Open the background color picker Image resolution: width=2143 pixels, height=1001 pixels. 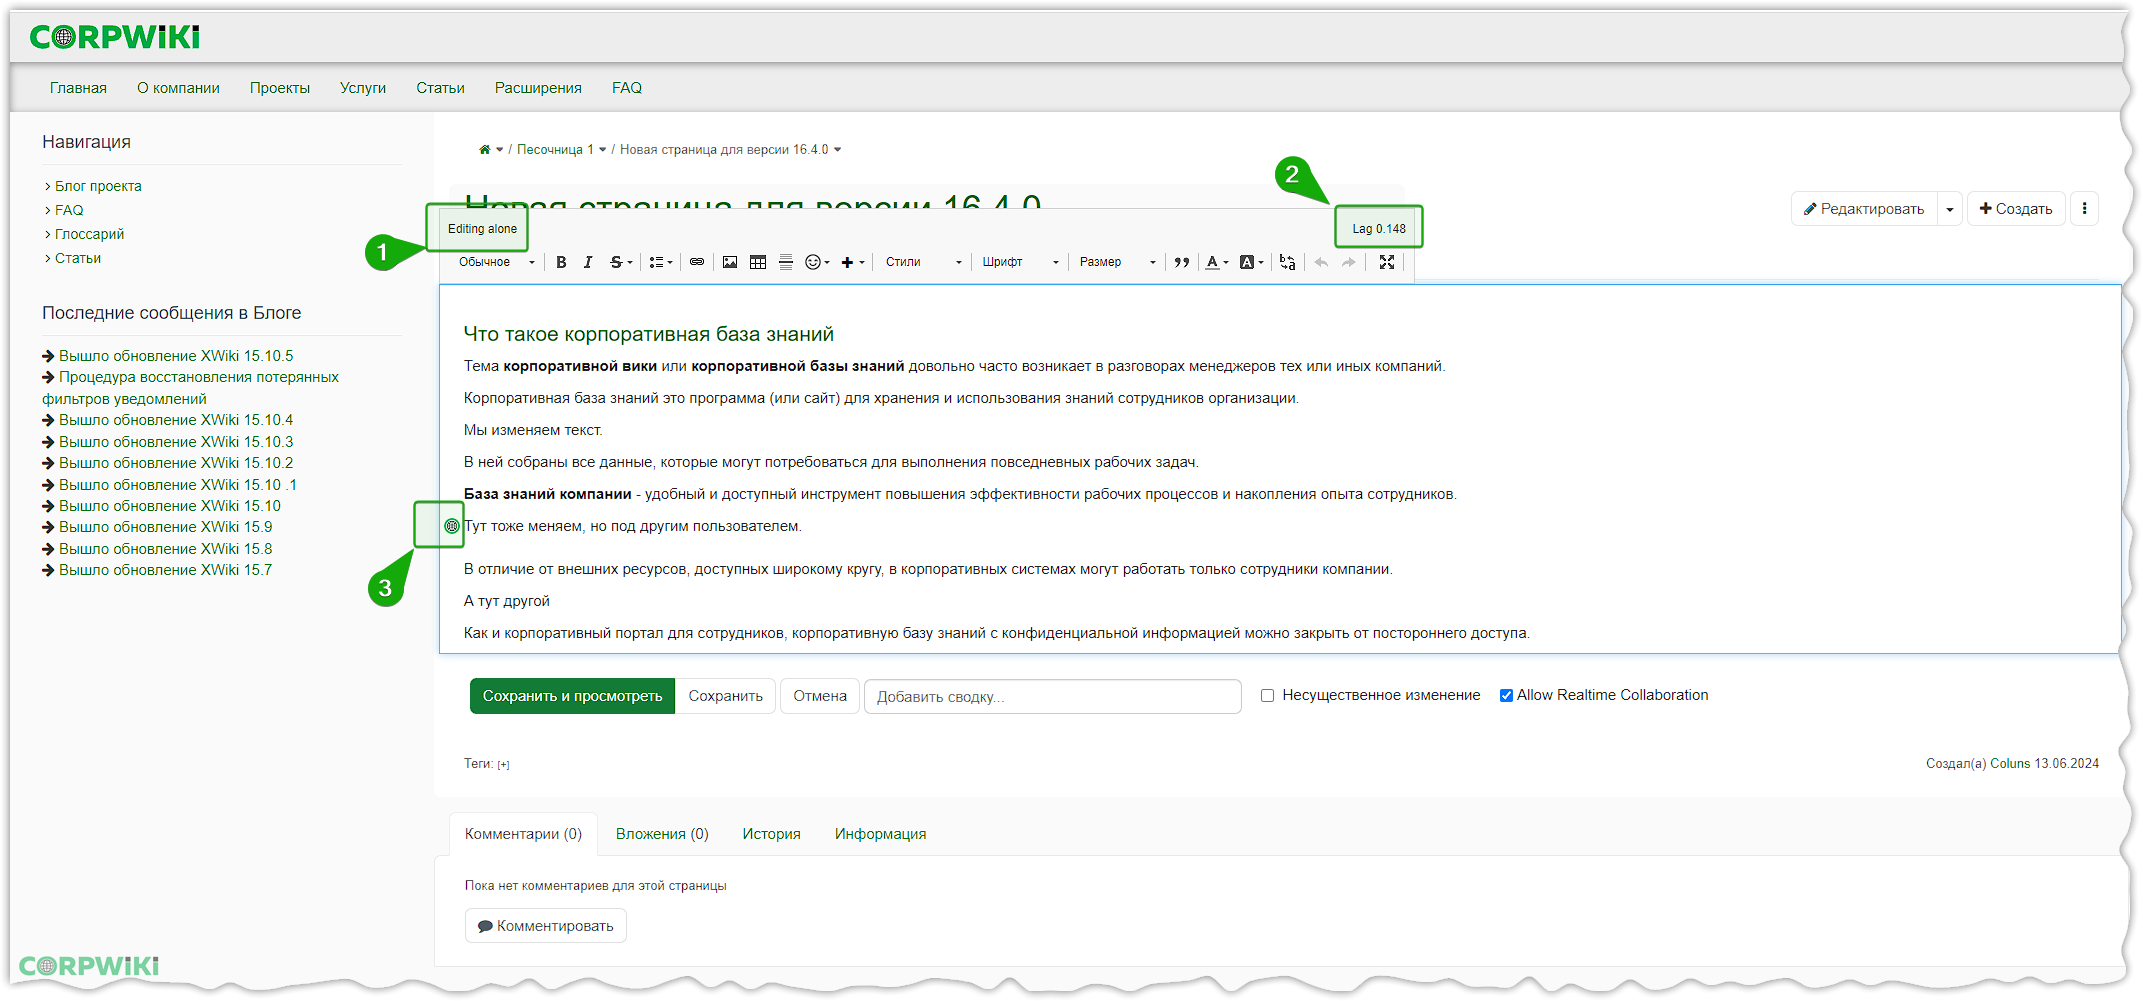coord(1251,262)
